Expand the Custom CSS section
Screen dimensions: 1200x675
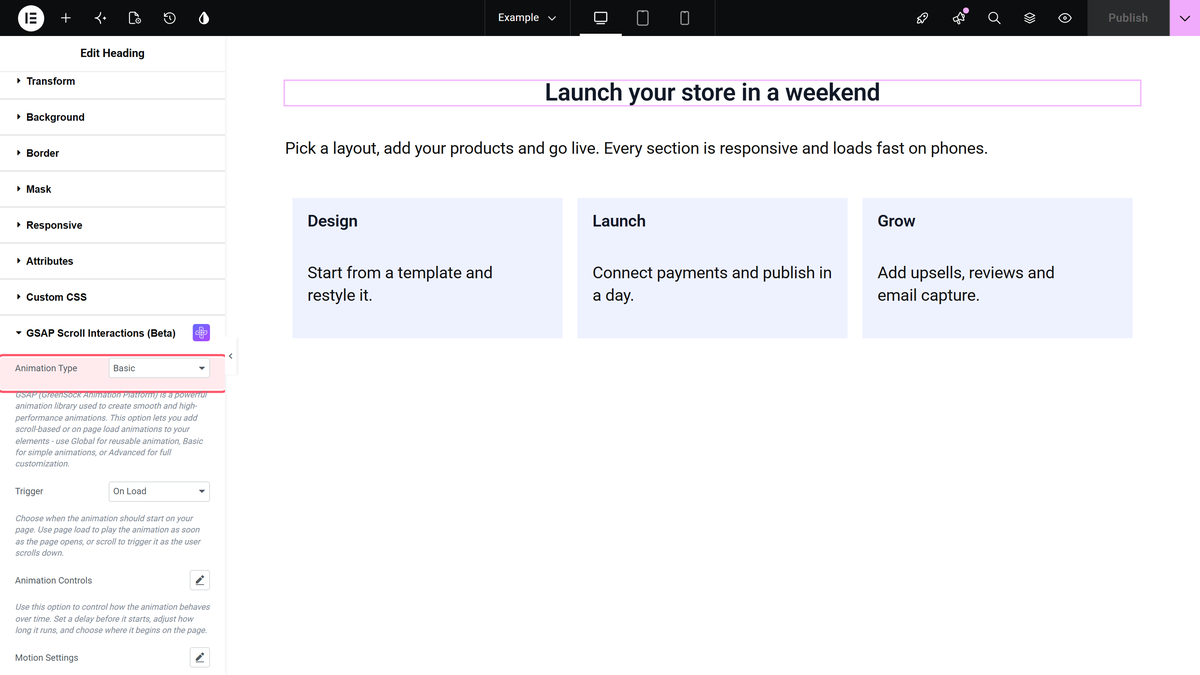point(112,297)
